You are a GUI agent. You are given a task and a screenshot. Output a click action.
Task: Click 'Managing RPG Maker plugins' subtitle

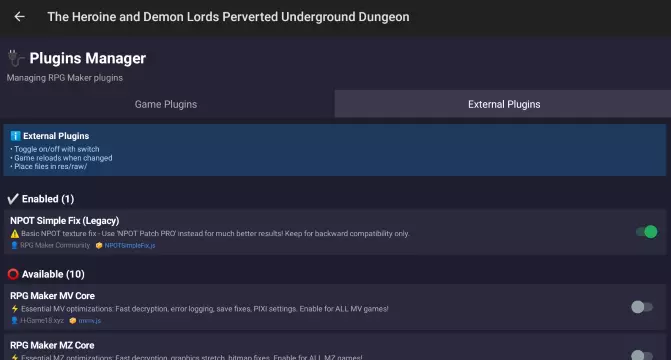(x=65, y=78)
